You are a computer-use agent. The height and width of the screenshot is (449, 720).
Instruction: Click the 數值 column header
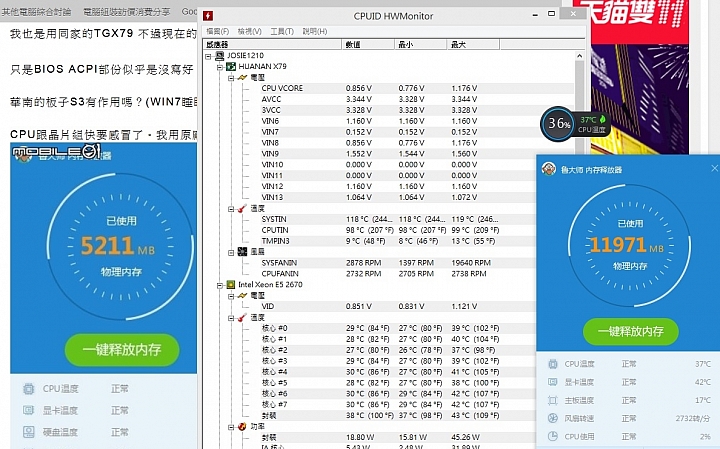point(368,45)
